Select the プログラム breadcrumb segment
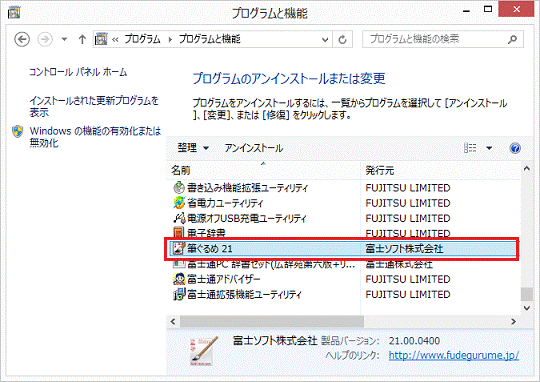The width and height of the screenshot is (540, 382). (142, 39)
